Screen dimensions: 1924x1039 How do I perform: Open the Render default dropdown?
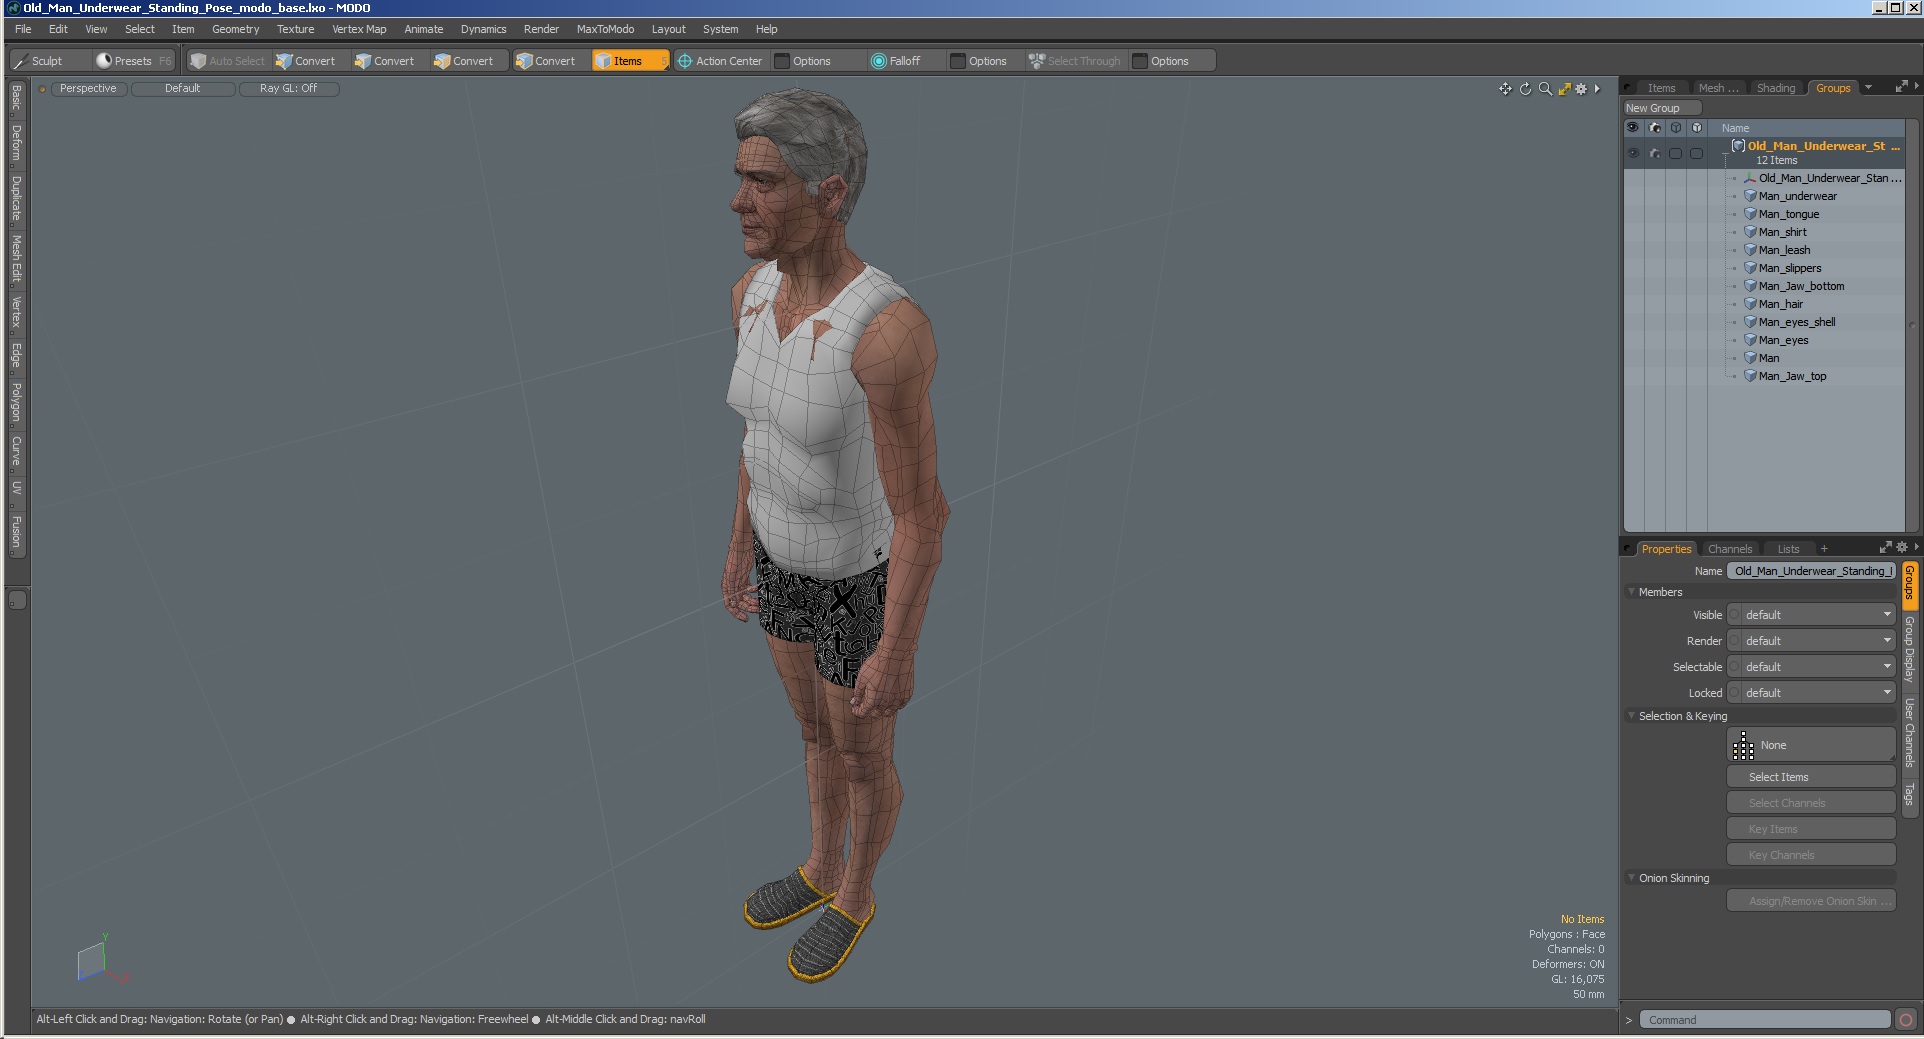click(x=1818, y=641)
